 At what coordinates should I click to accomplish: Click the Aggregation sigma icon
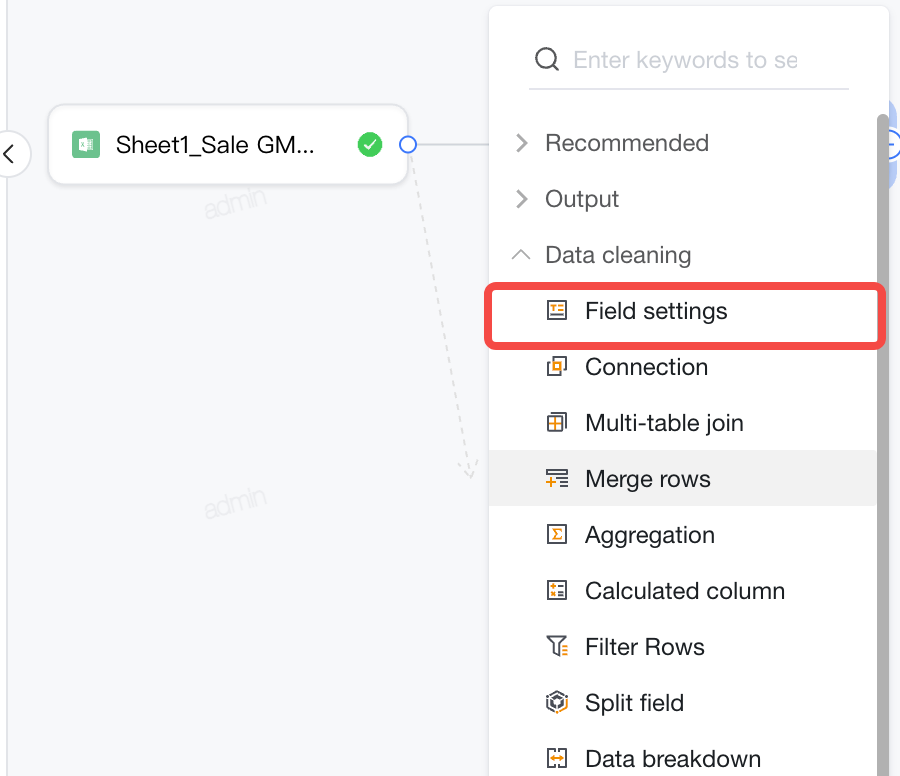click(x=556, y=534)
